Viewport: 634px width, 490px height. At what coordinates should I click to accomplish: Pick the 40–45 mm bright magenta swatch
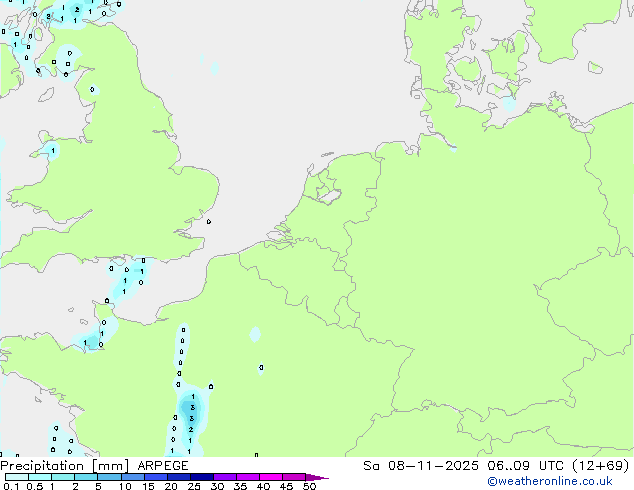271,477
